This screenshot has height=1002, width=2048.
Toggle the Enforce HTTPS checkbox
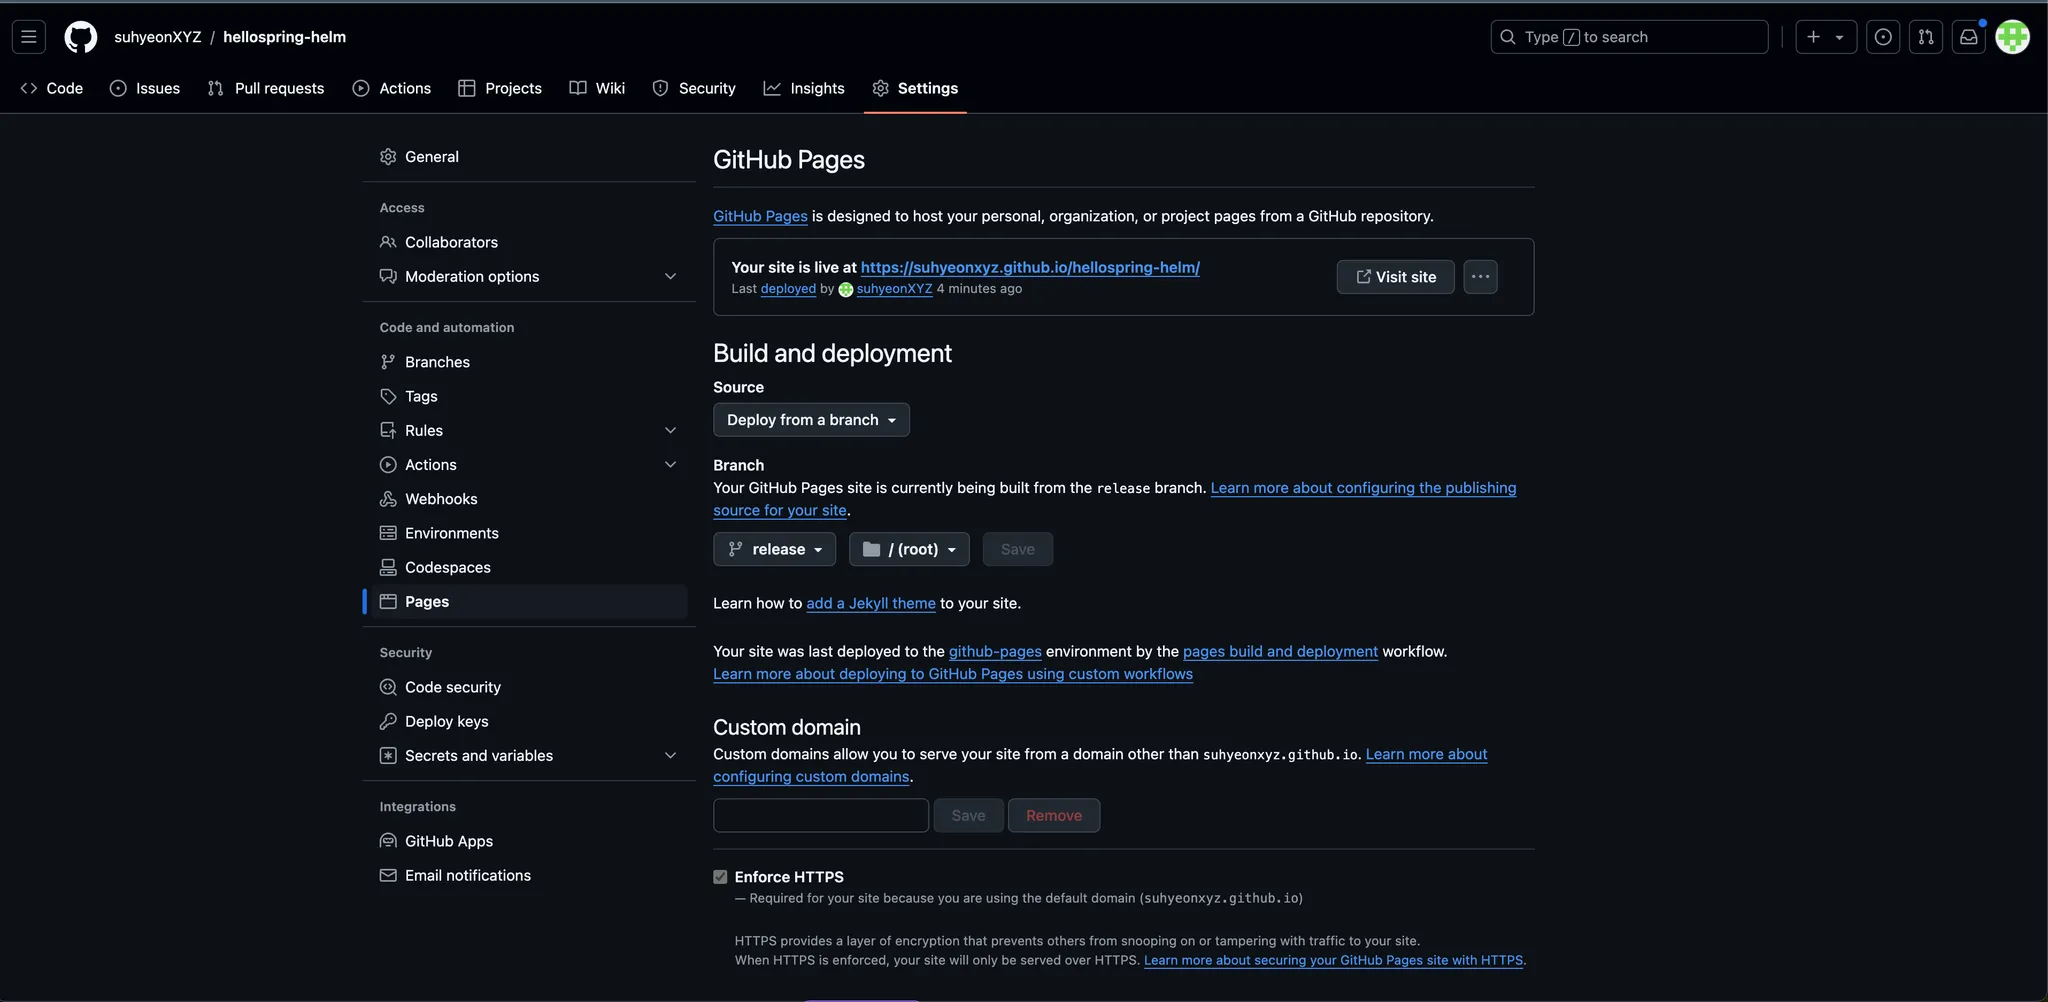pos(720,877)
